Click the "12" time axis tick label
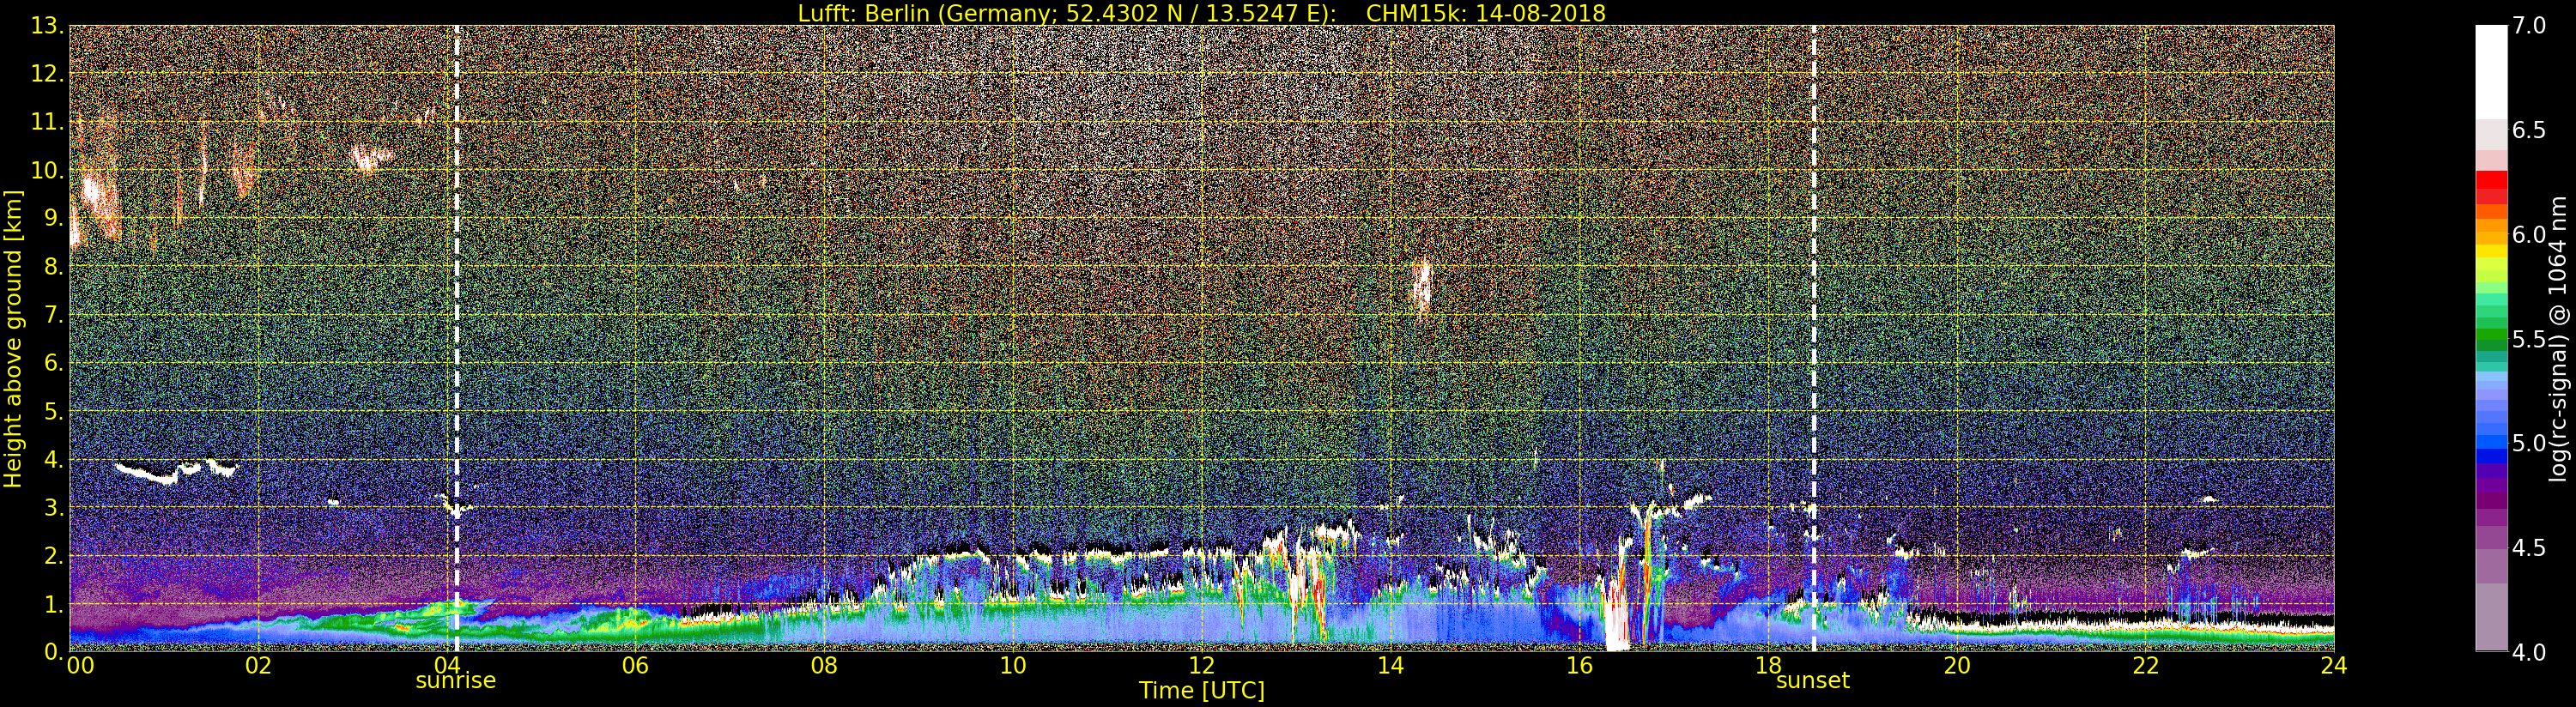Viewport: 2576px width, 707px height. point(1201,665)
